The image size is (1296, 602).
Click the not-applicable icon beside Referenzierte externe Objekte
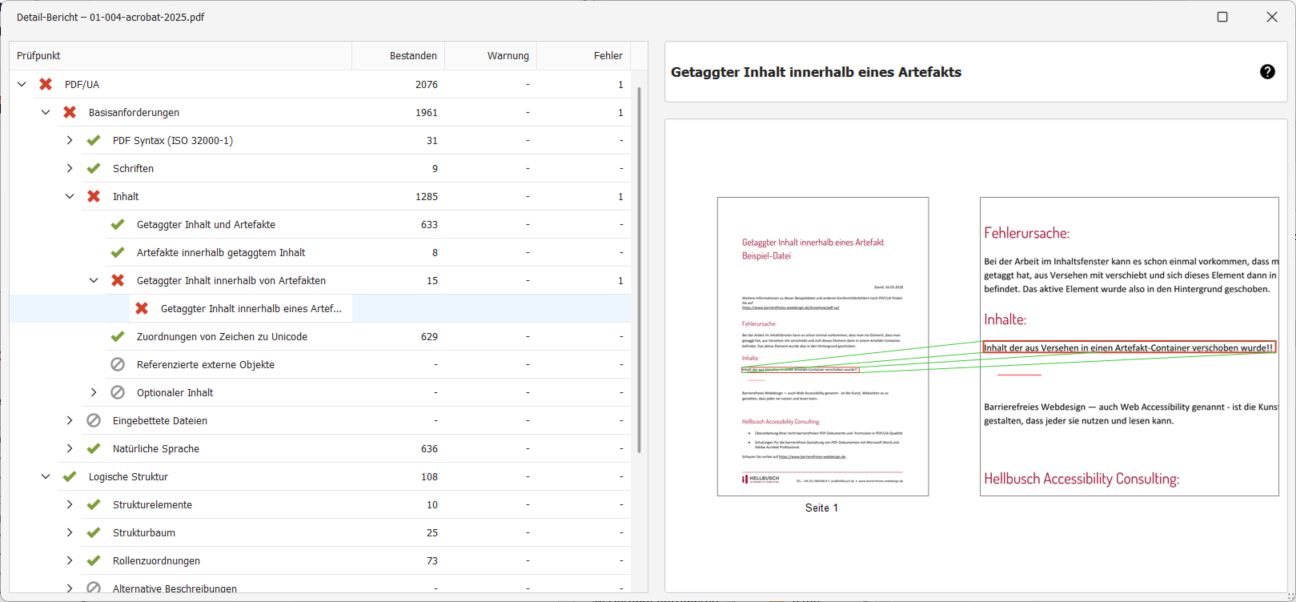(118, 365)
